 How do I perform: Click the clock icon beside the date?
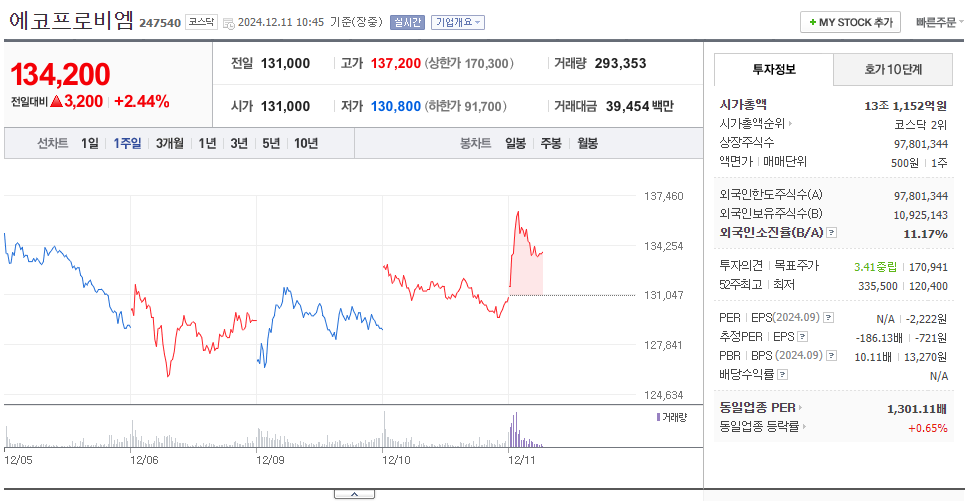click(x=228, y=23)
